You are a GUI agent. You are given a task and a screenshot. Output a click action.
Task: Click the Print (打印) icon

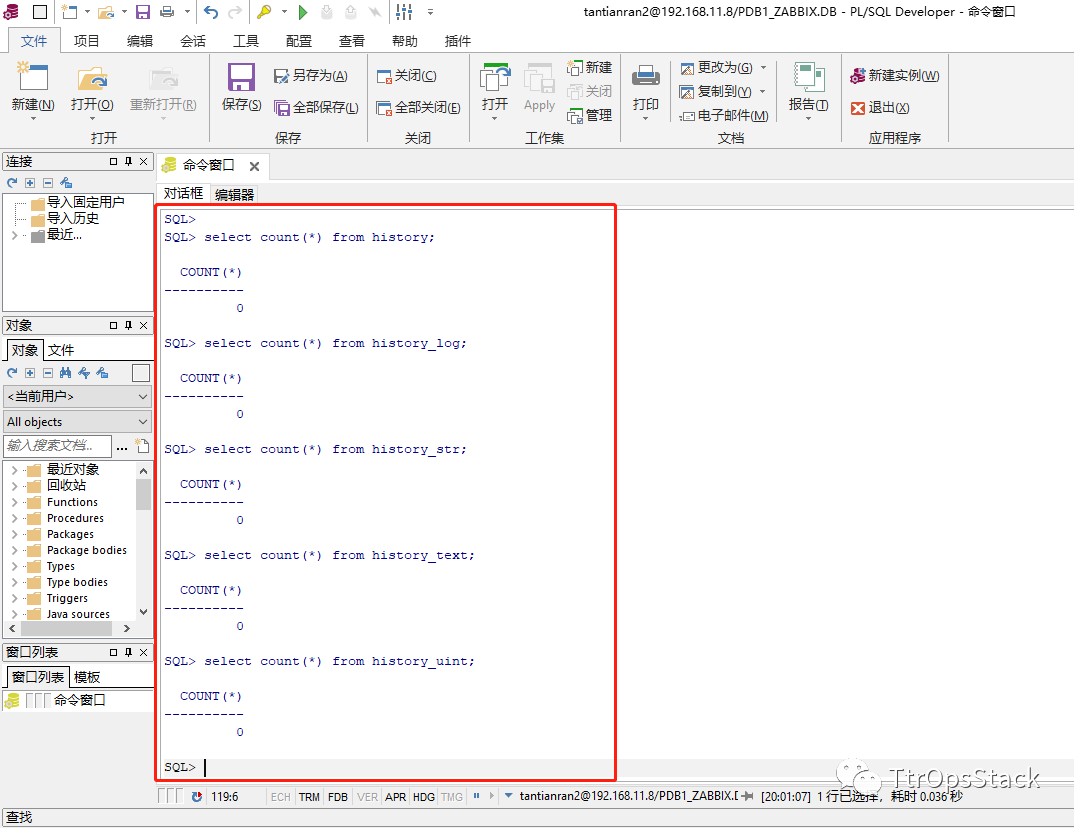[x=644, y=78]
